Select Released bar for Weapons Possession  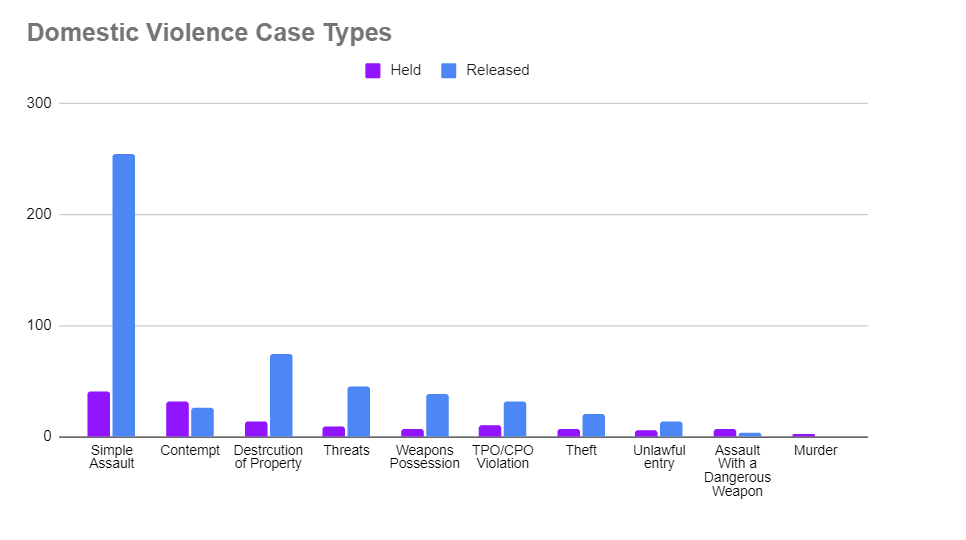pos(437,415)
